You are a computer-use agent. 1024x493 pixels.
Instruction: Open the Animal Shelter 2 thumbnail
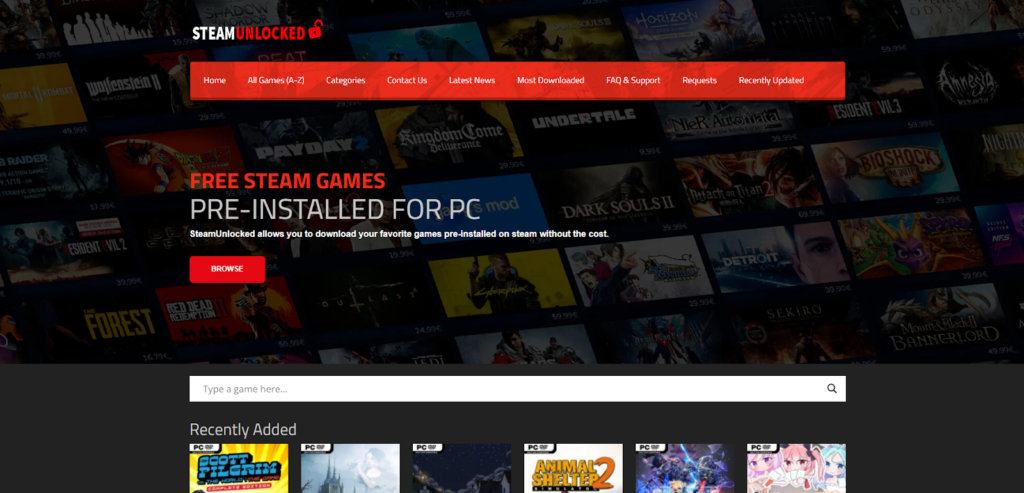573,468
